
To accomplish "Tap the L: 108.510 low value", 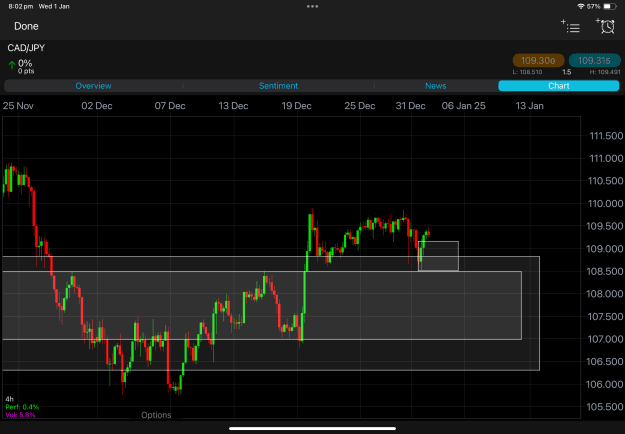I will click(527, 72).
